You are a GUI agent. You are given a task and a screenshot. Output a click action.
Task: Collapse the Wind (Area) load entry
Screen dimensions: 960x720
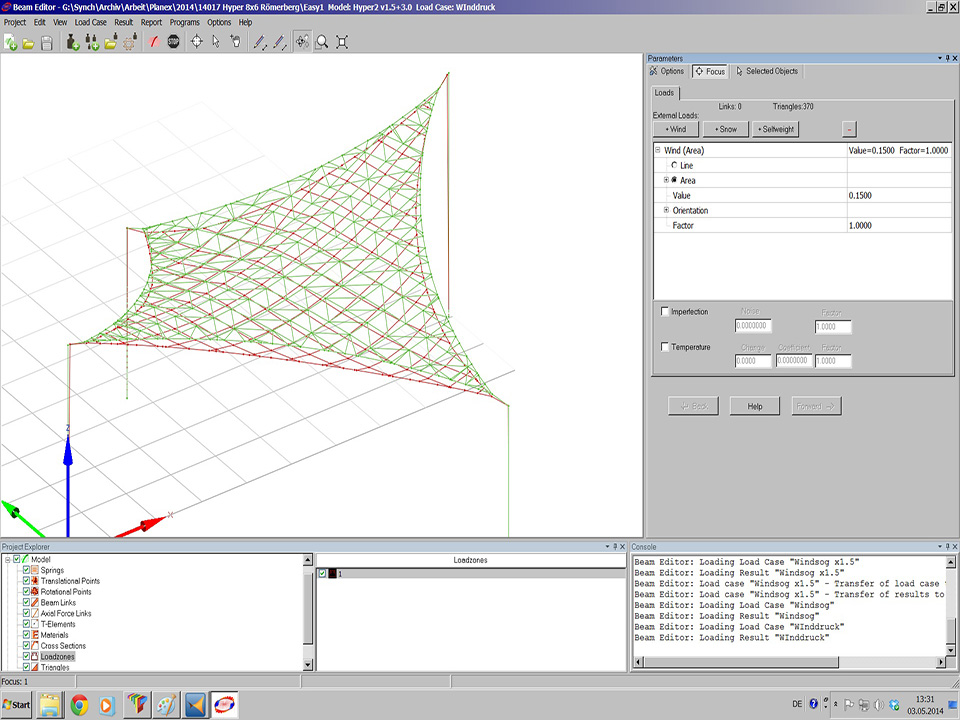[x=658, y=150]
